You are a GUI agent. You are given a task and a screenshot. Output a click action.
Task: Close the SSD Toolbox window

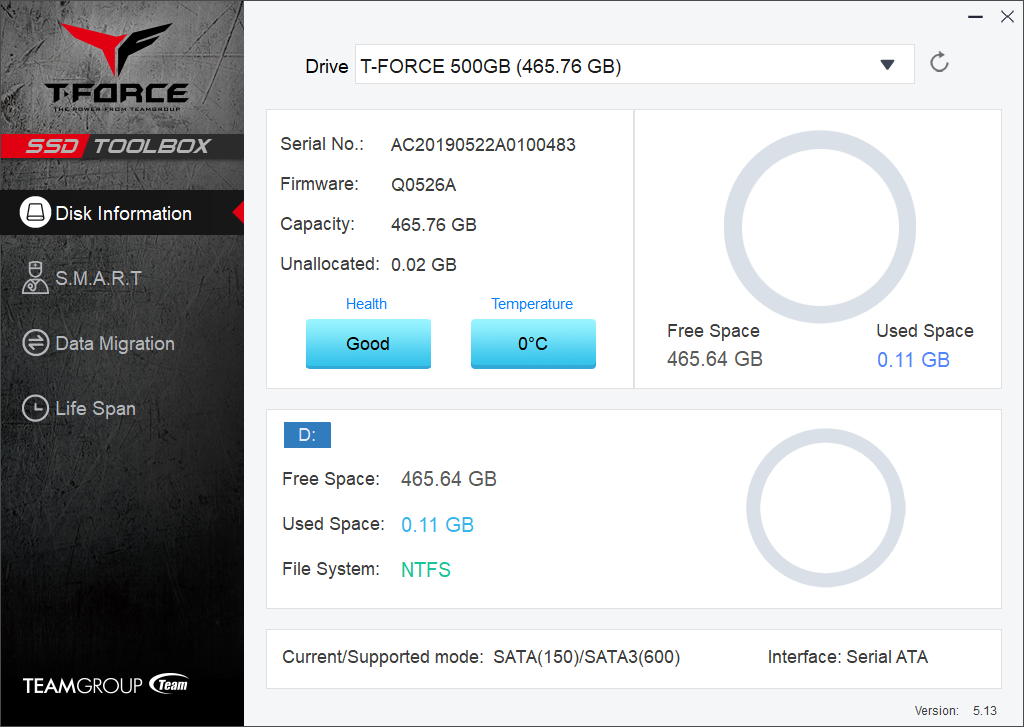[1007, 17]
